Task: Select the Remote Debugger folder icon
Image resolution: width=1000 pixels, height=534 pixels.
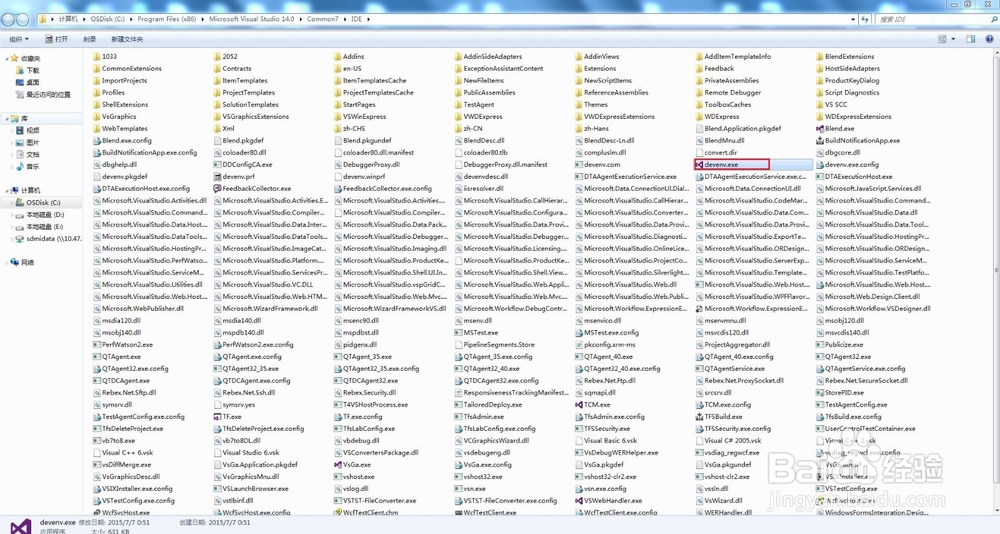Action: coord(700,93)
